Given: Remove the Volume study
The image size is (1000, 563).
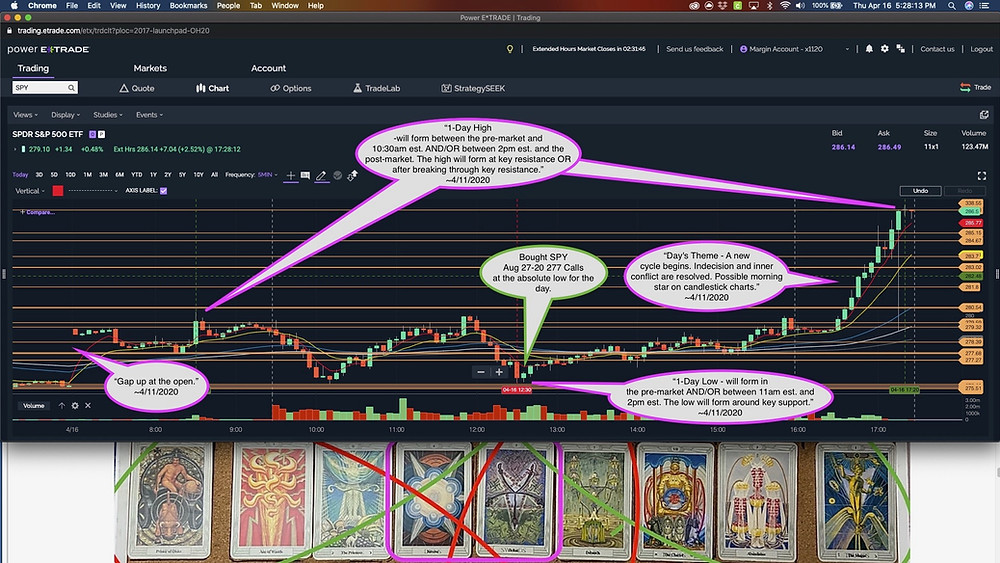Looking at the screenshot, I should [88, 406].
